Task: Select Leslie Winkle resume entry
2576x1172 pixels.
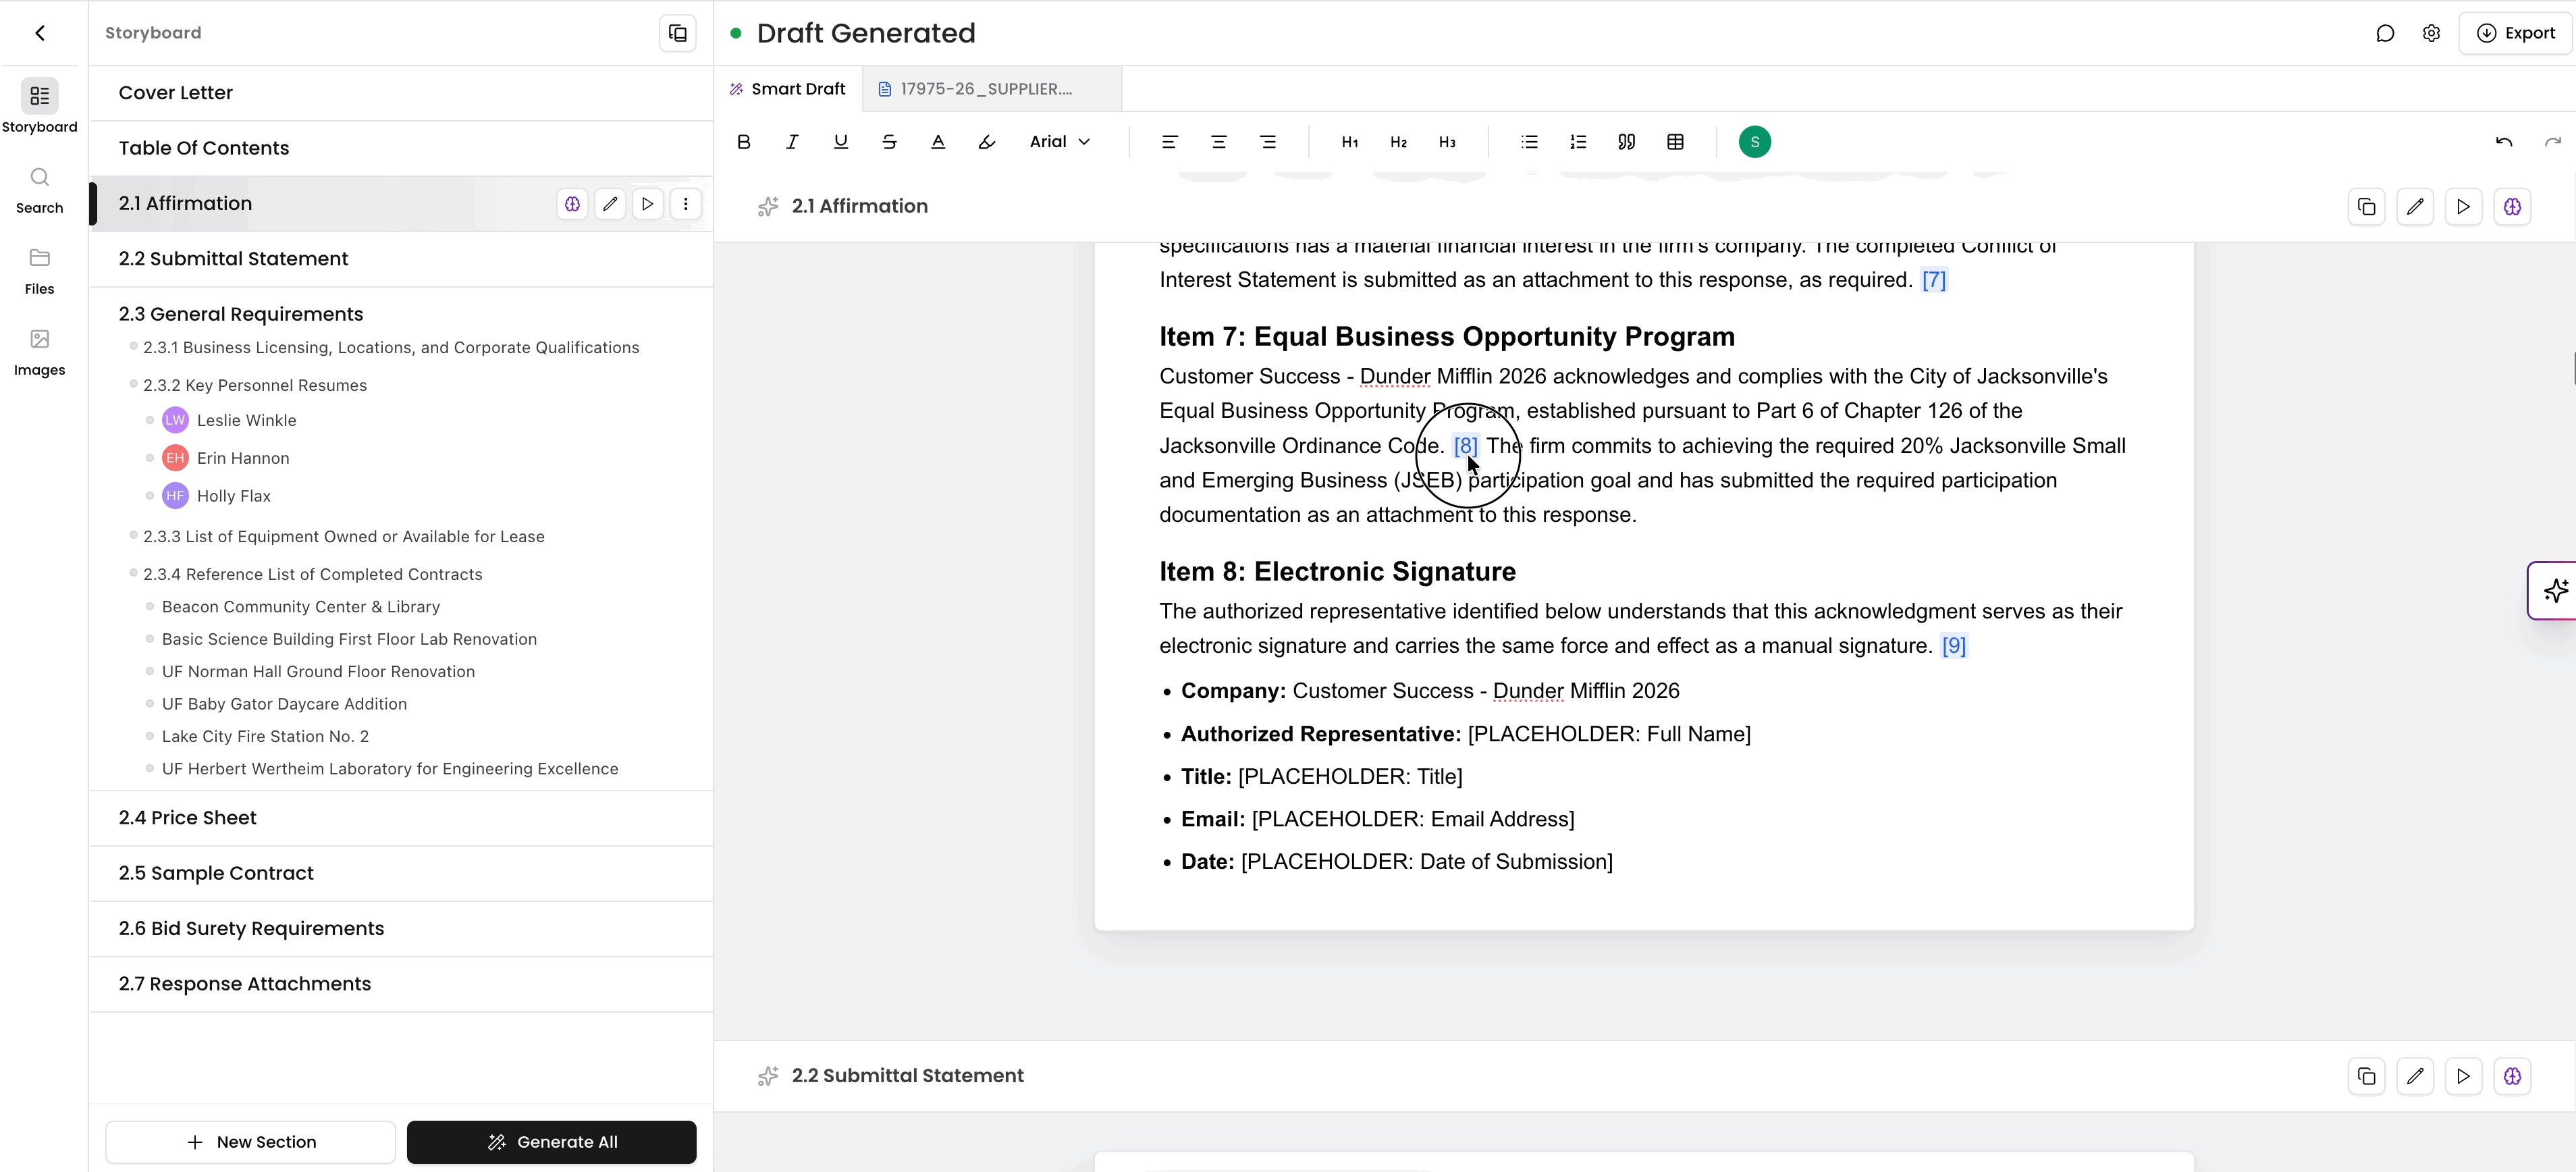Action: point(247,420)
